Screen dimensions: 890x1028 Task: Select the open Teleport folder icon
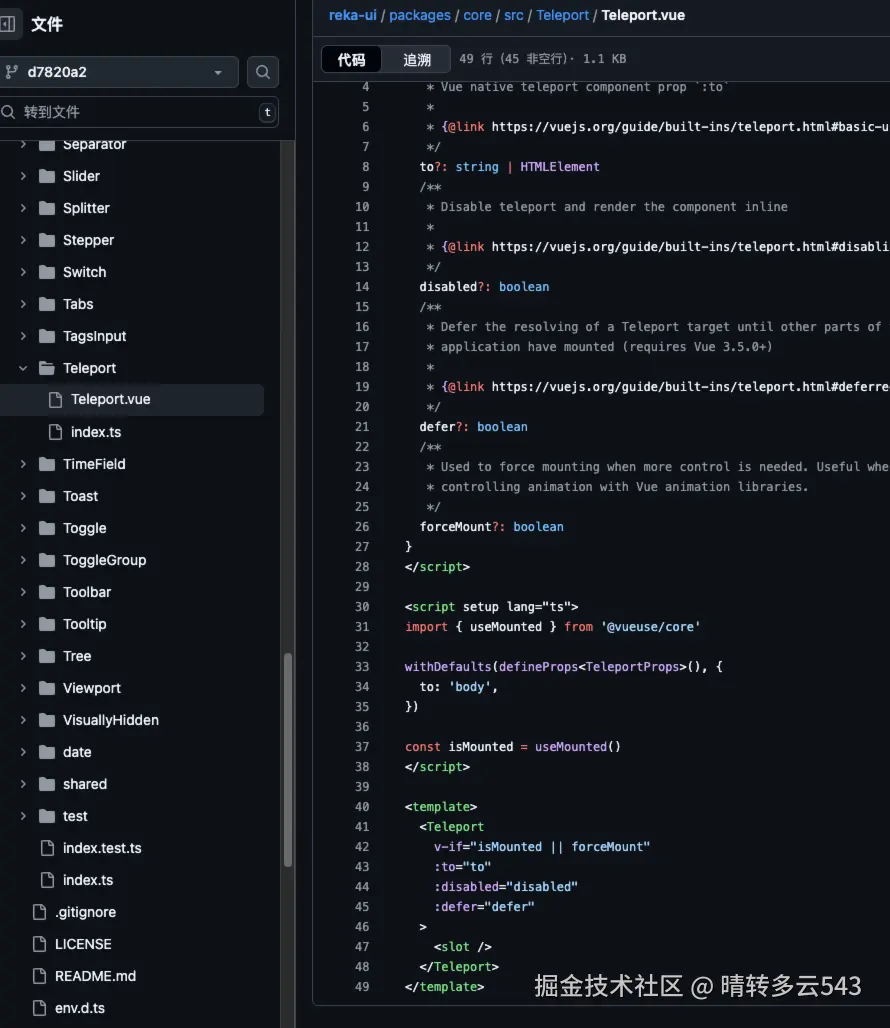coord(47,368)
